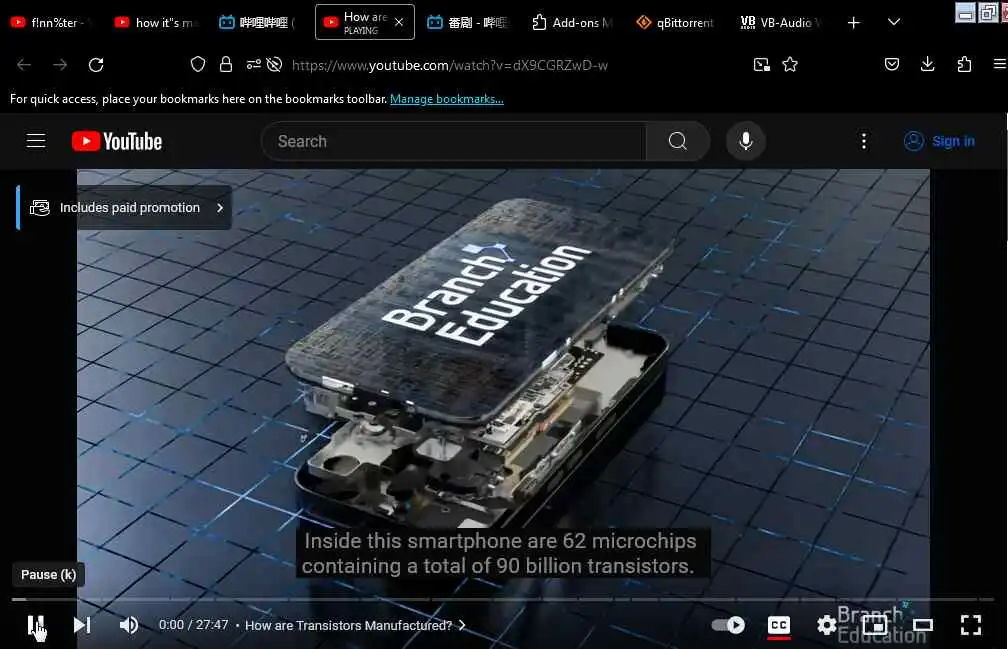This screenshot has width=1008, height=649.
Task: Switch to the first 哔哩哔哩 tab
Action: point(258,22)
